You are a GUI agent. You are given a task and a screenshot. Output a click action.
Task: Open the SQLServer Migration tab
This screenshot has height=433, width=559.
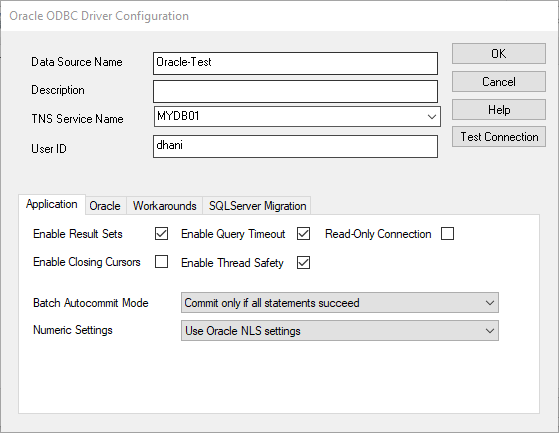coord(257,206)
